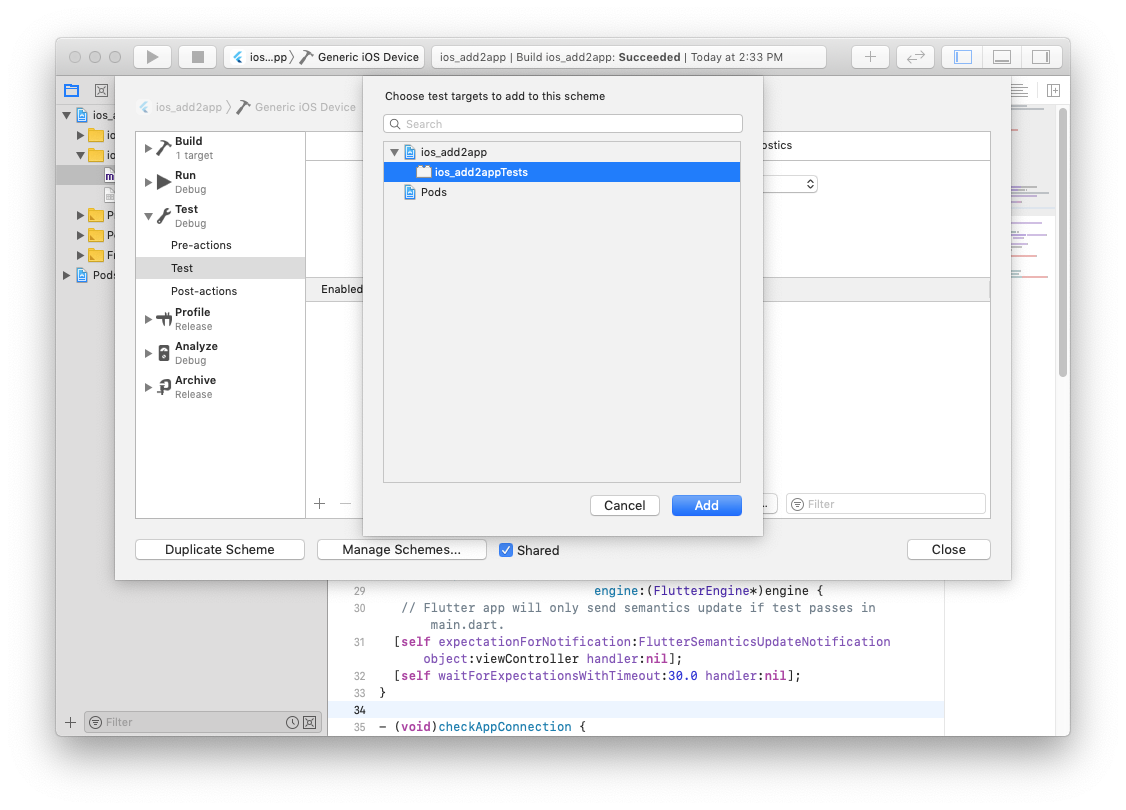Viewport: 1126px width, 810px height.
Task: Click the build status activity field
Action: pos(628,57)
